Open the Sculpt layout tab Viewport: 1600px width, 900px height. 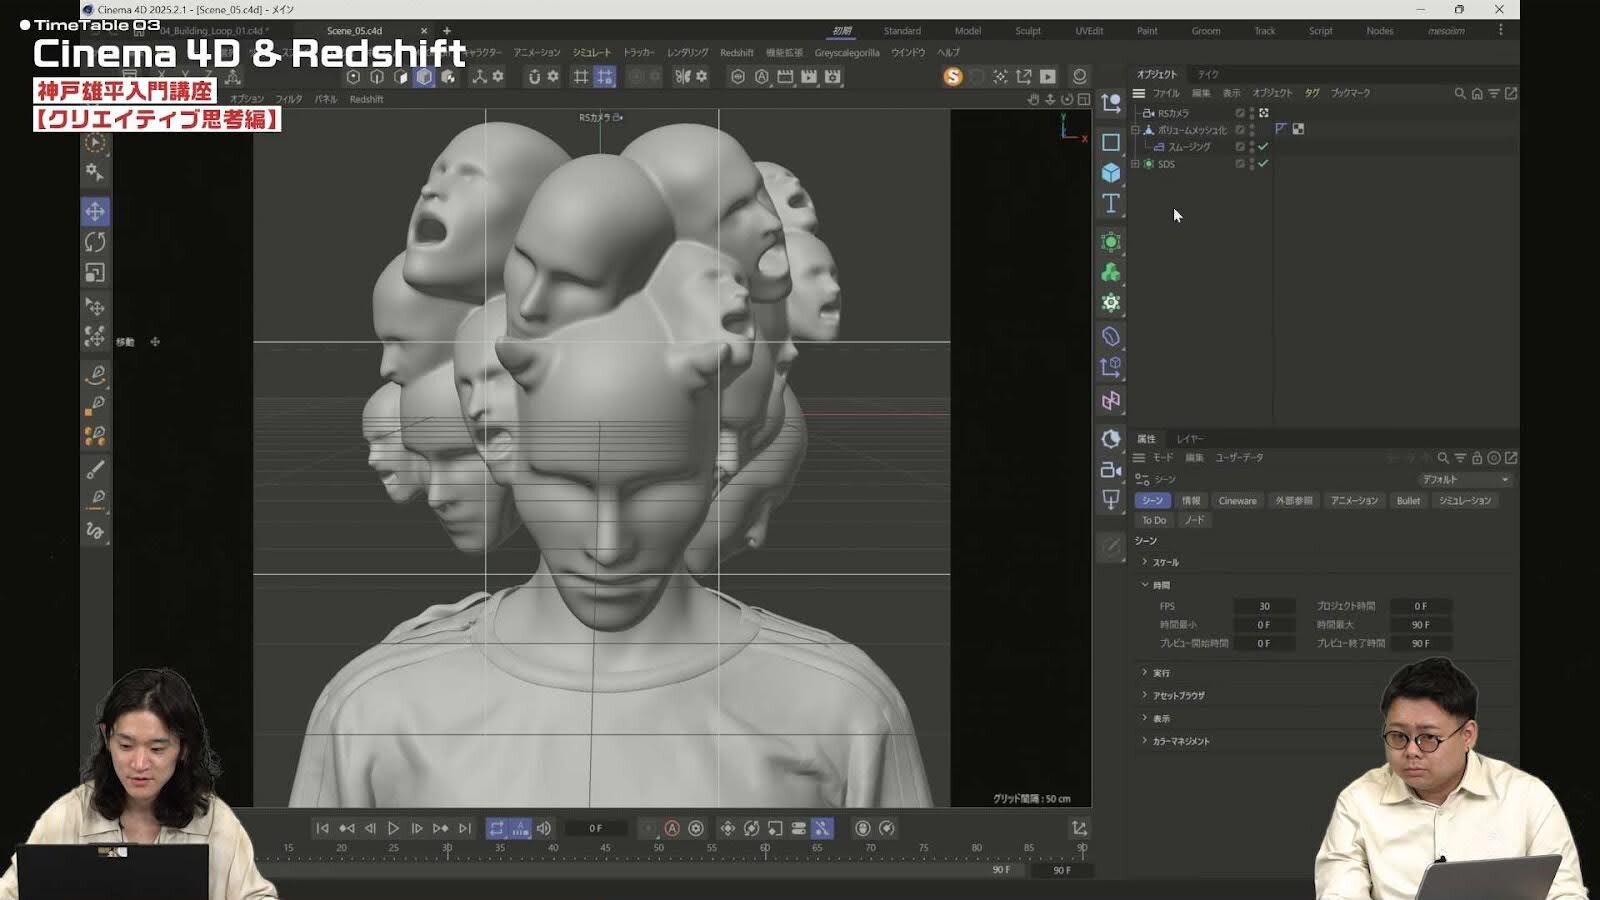[1027, 31]
